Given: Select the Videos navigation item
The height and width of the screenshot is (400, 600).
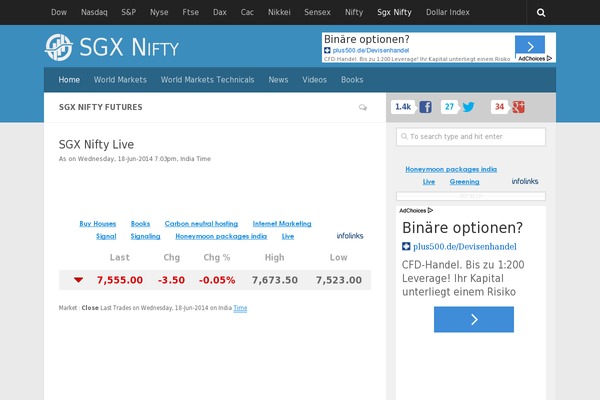Looking at the screenshot, I should tap(314, 80).
